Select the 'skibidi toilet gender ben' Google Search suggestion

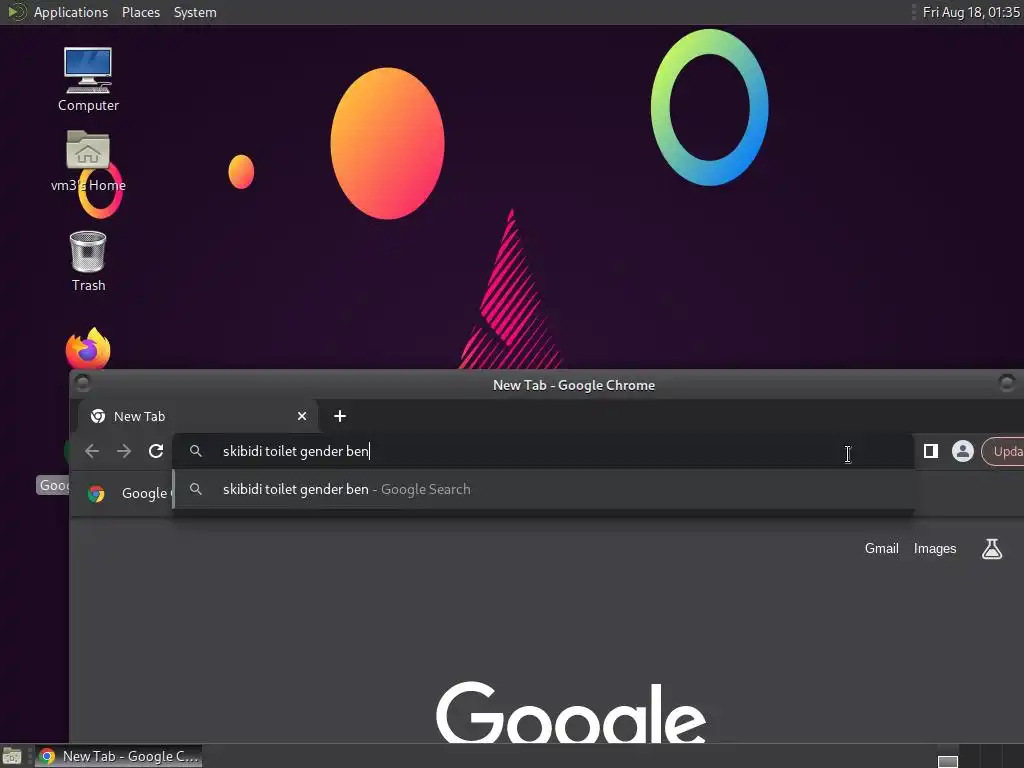543,489
